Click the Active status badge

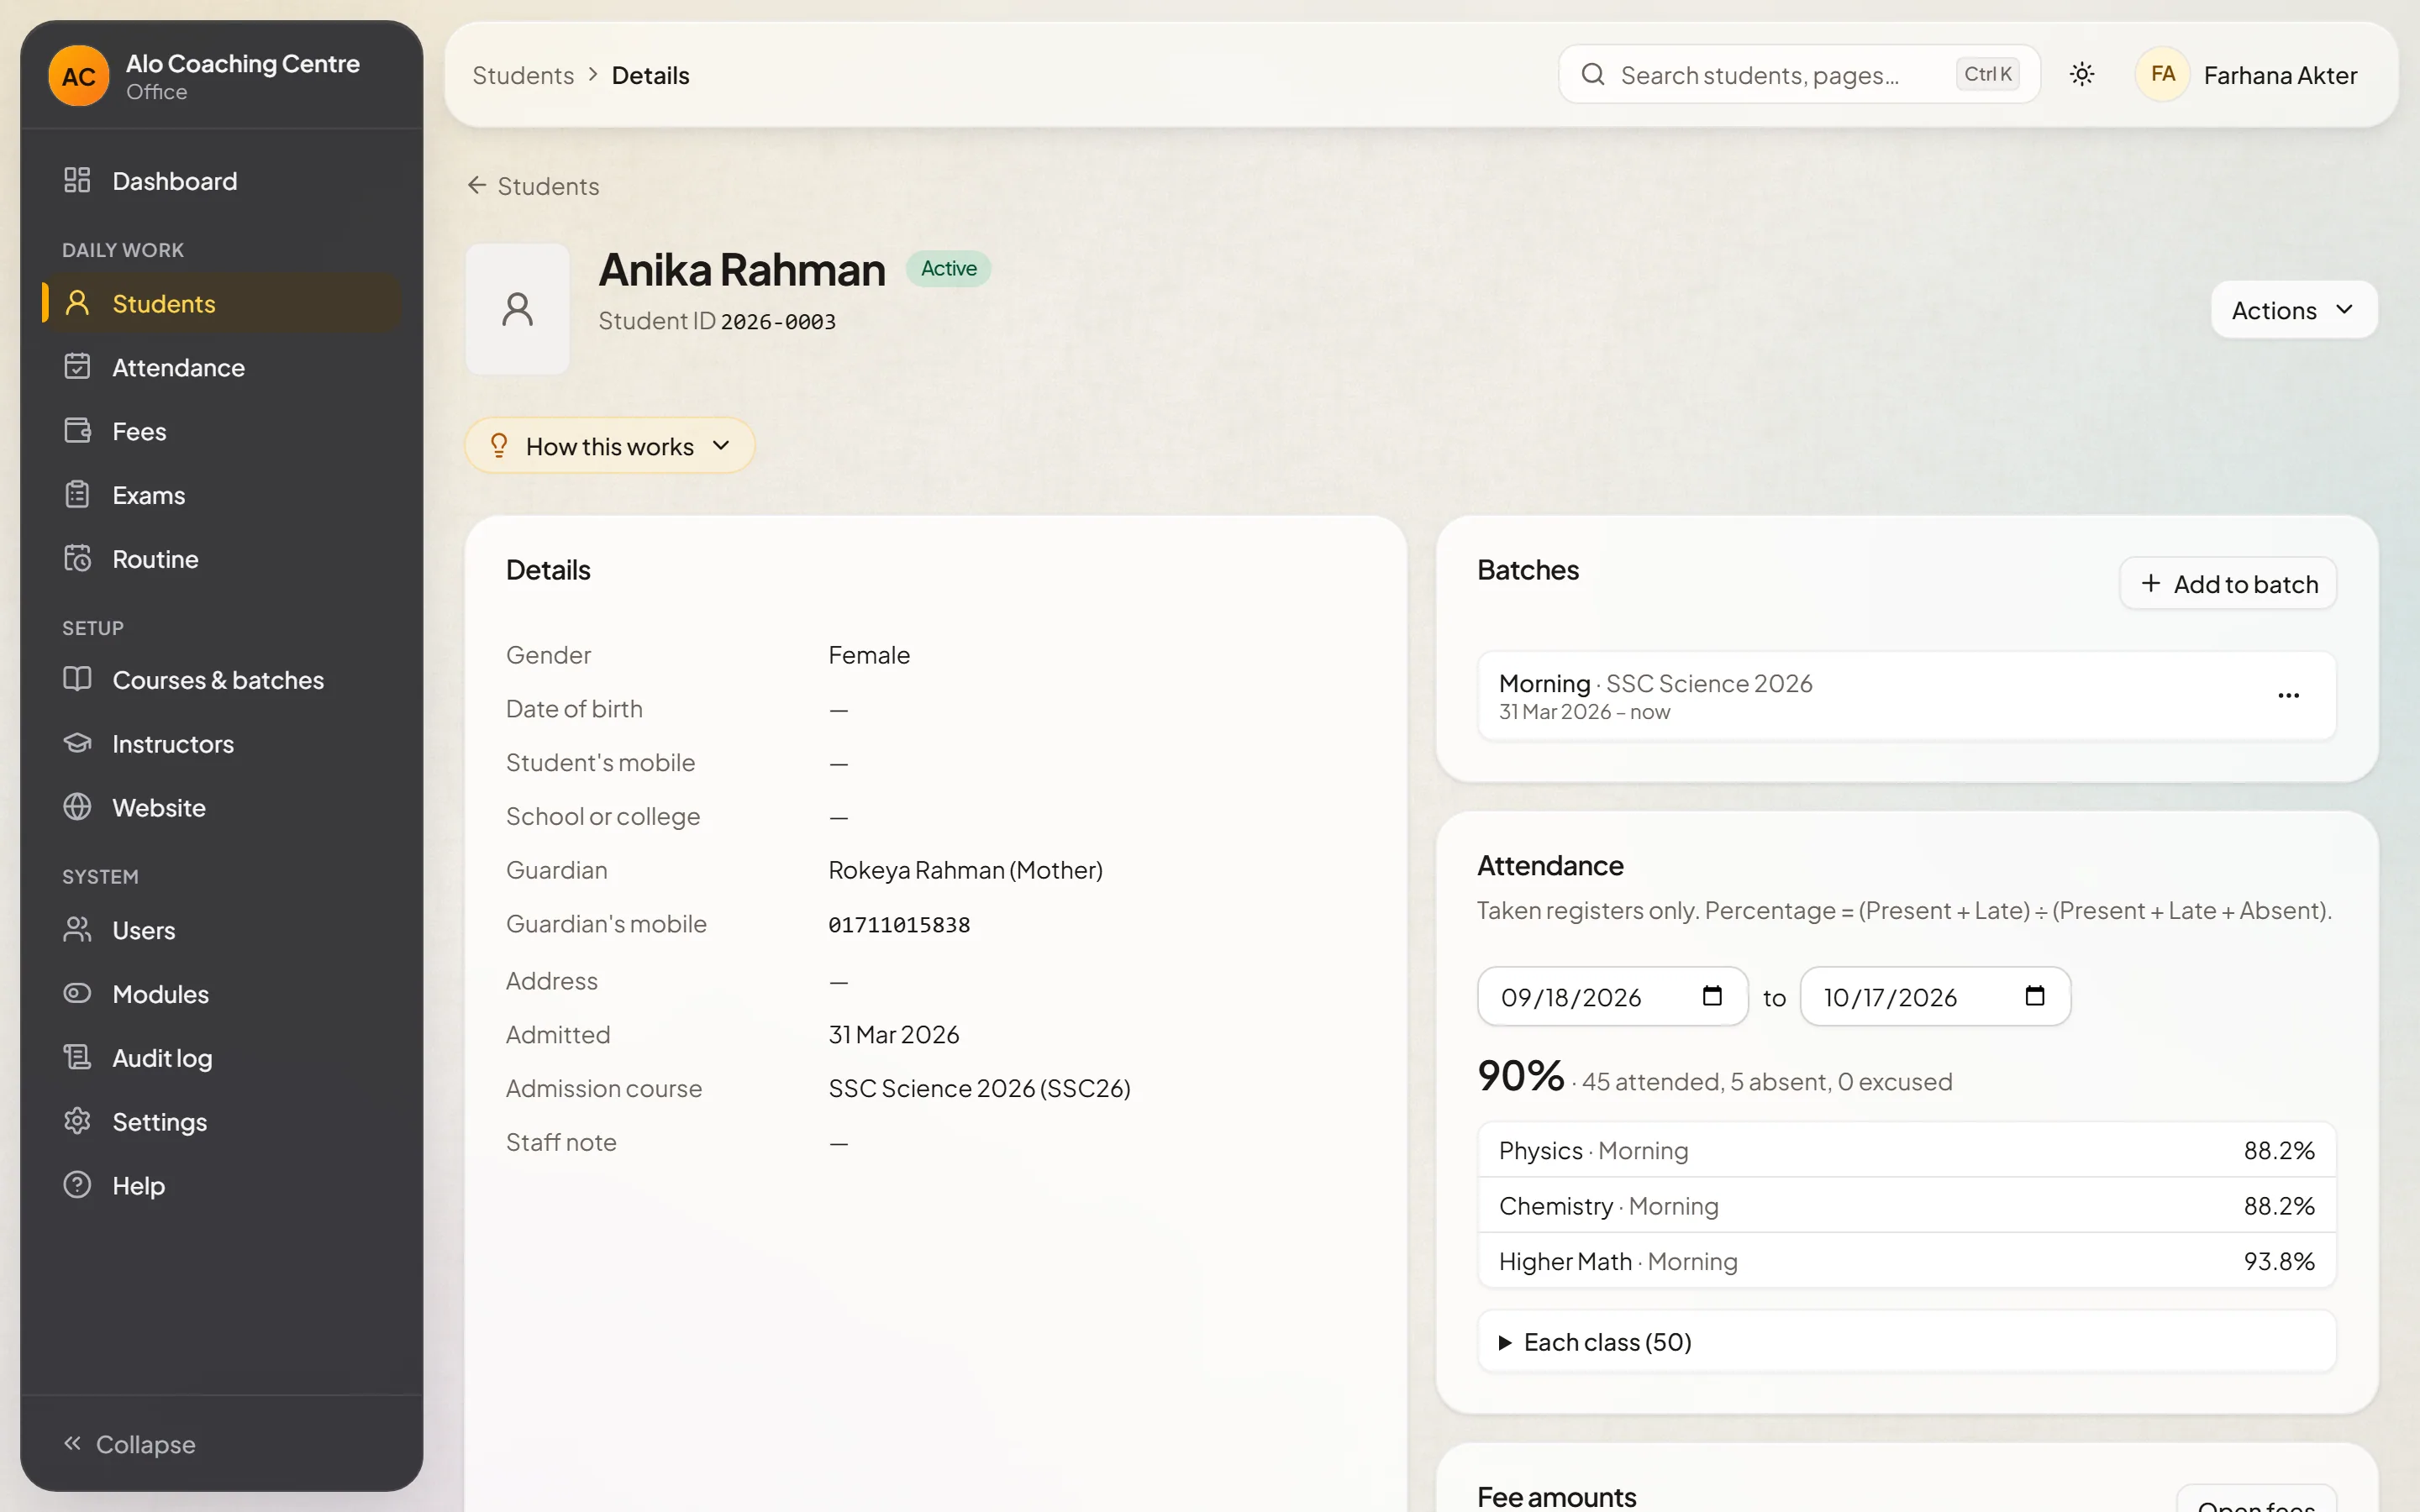tap(948, 268)
